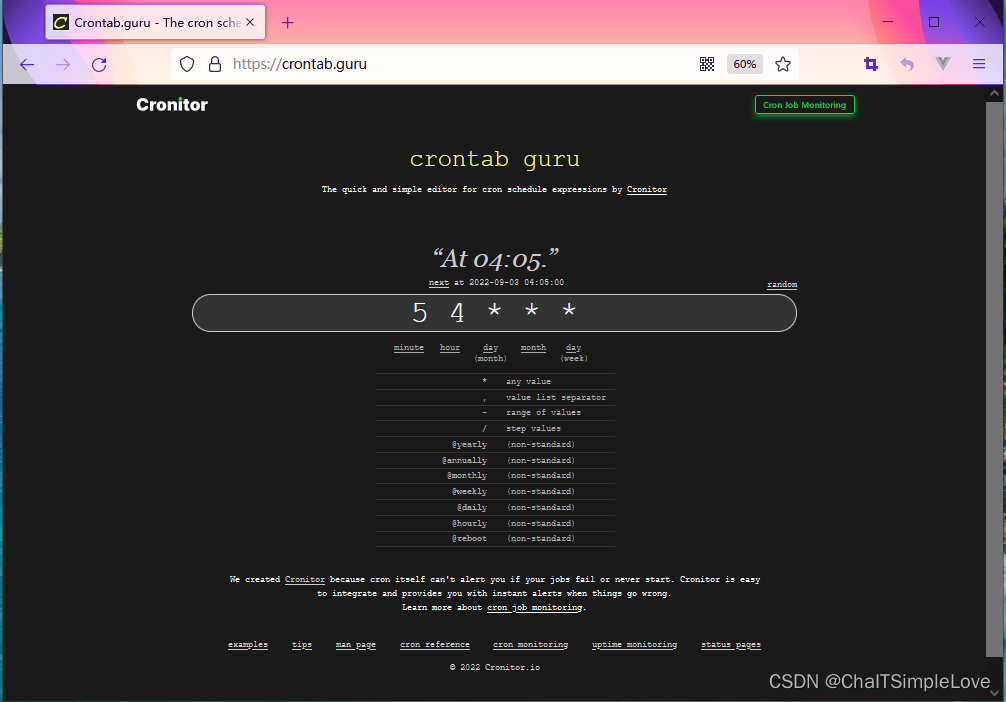Open the man page footer link
The image size is (1006, 702).
[x=355, y=645]
